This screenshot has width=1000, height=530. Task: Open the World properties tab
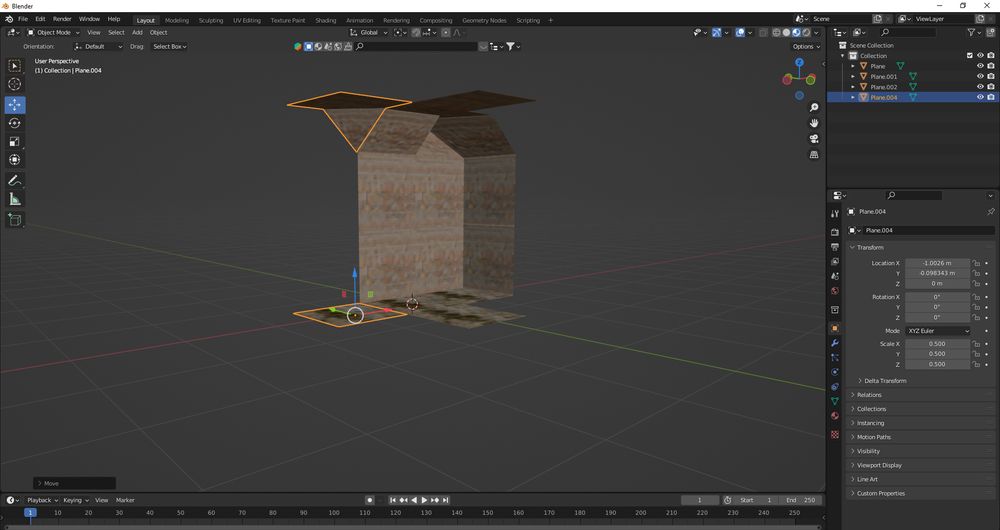pos(835,291)
